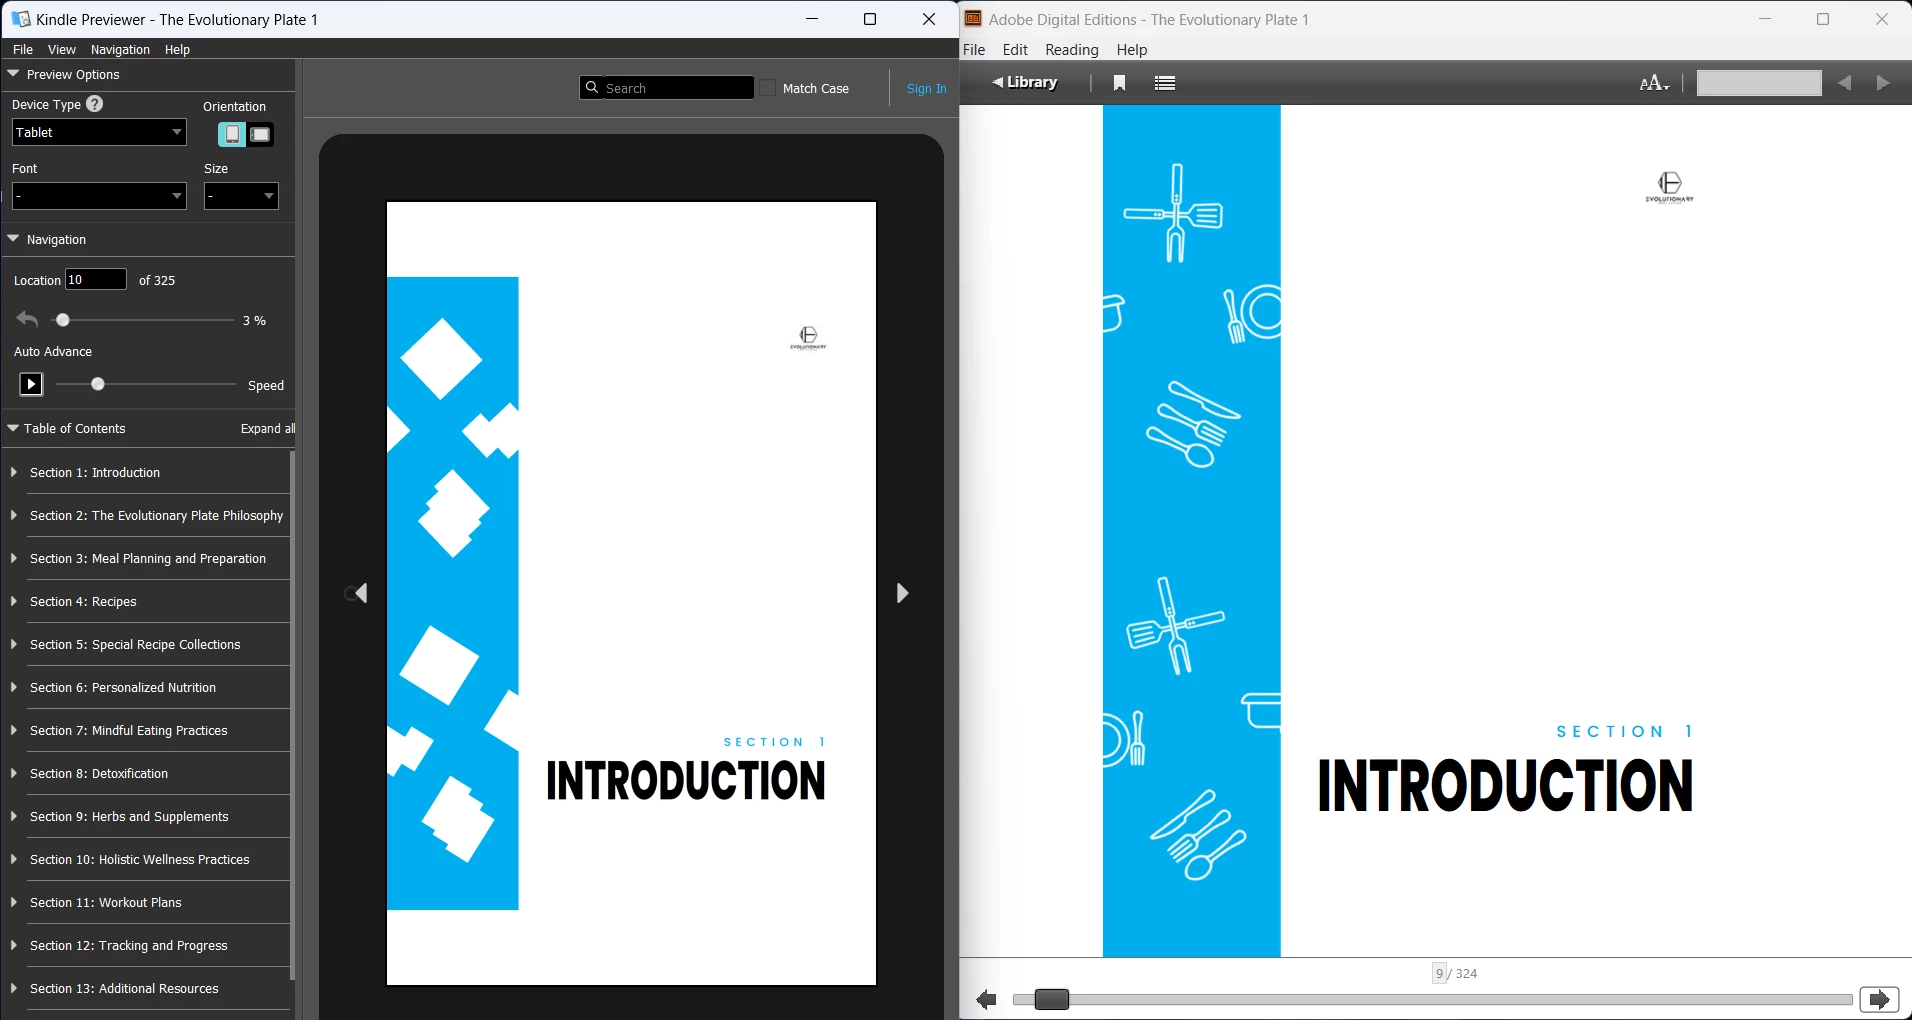Select landscape orientation icon in Kindle Previewer
1912x1020 pixels.
[x=261, y=134]
